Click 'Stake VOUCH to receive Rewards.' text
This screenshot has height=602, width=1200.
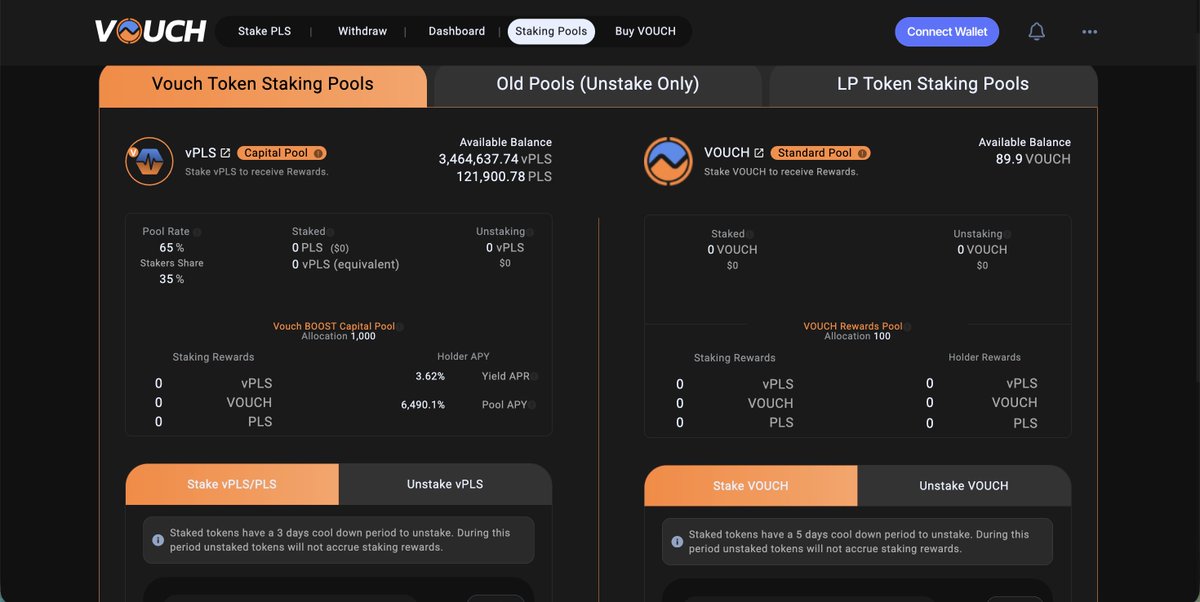click(x=781, y=172)
